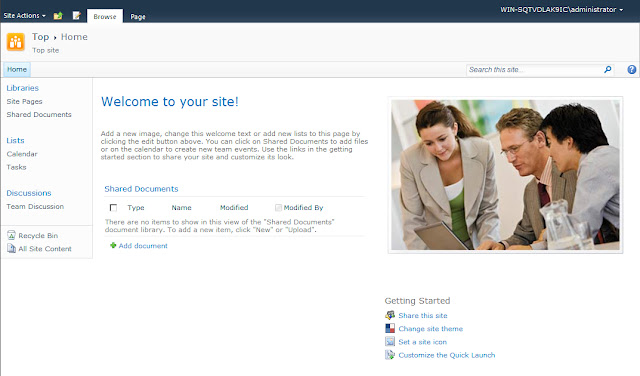Viewport: 640px width, 376px height.
Task: Open the Home top navigation tab
Action: pyautogui.click(x=17, y=69)
